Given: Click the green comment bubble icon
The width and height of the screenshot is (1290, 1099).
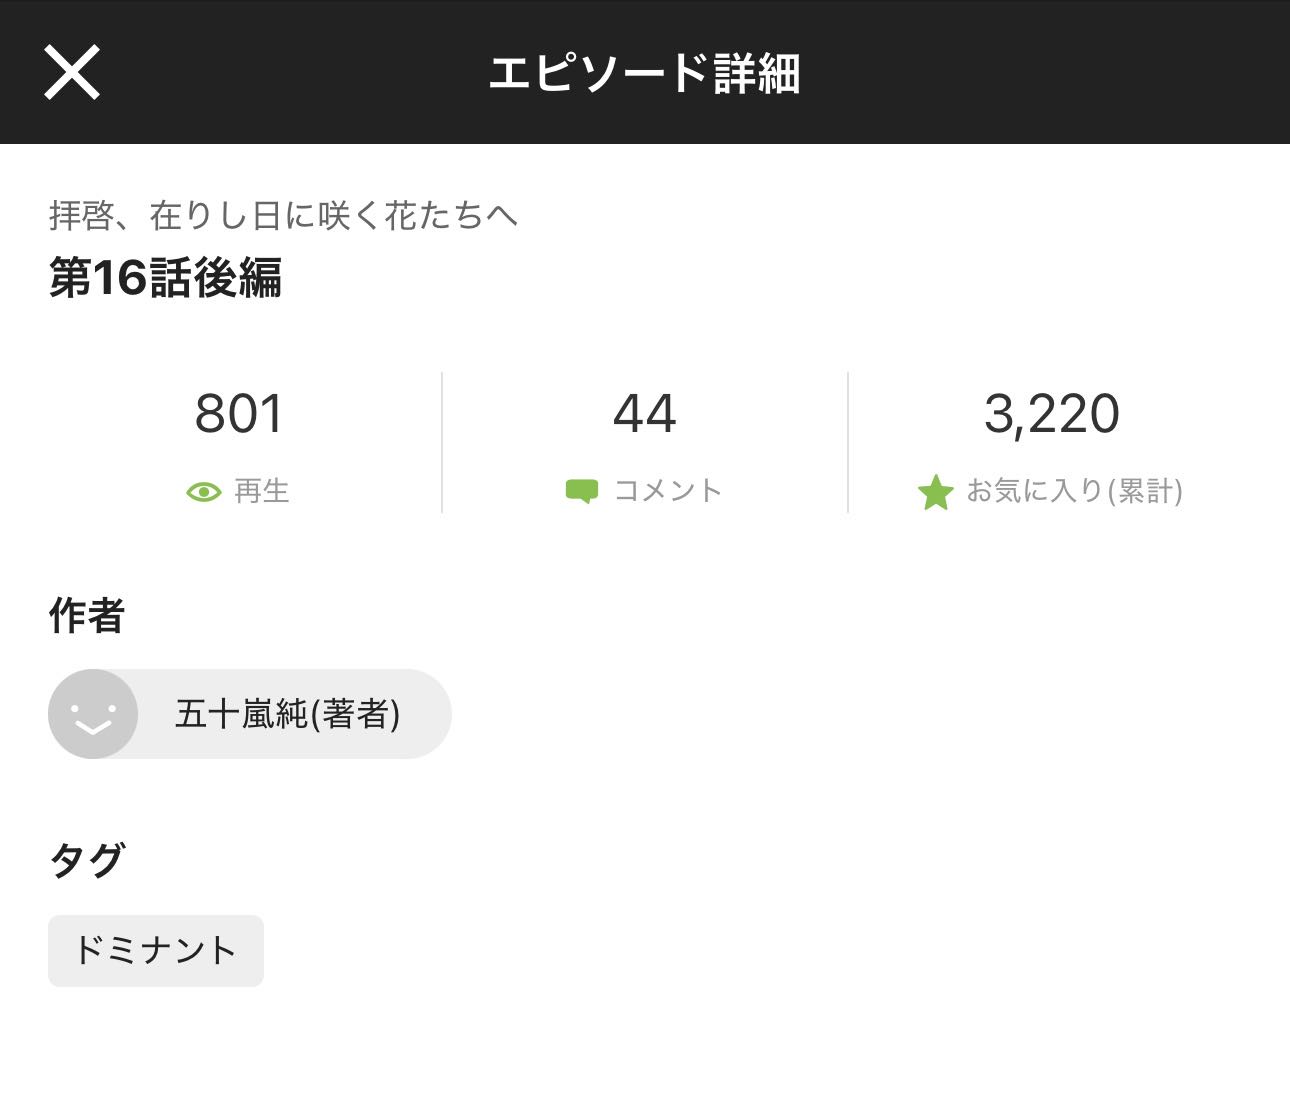Looking at the screenshot, I should tap(582, 491).
